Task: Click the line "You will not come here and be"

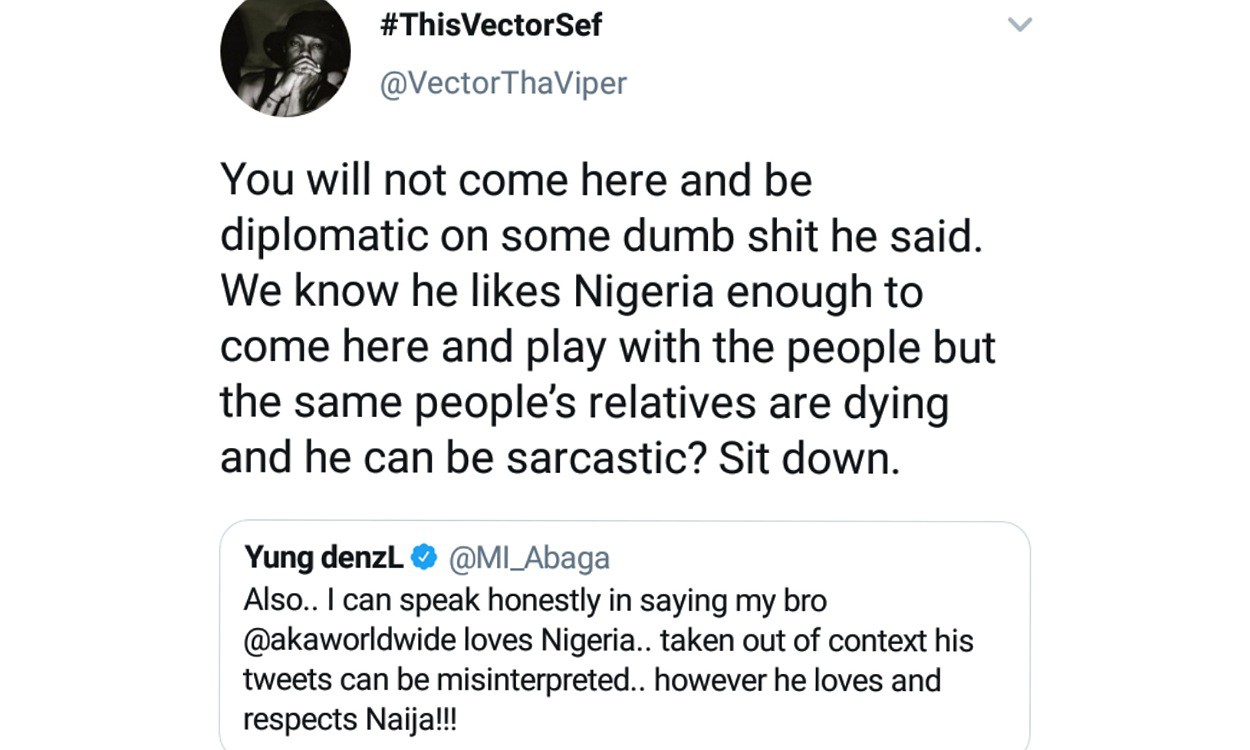Action: 516,181
